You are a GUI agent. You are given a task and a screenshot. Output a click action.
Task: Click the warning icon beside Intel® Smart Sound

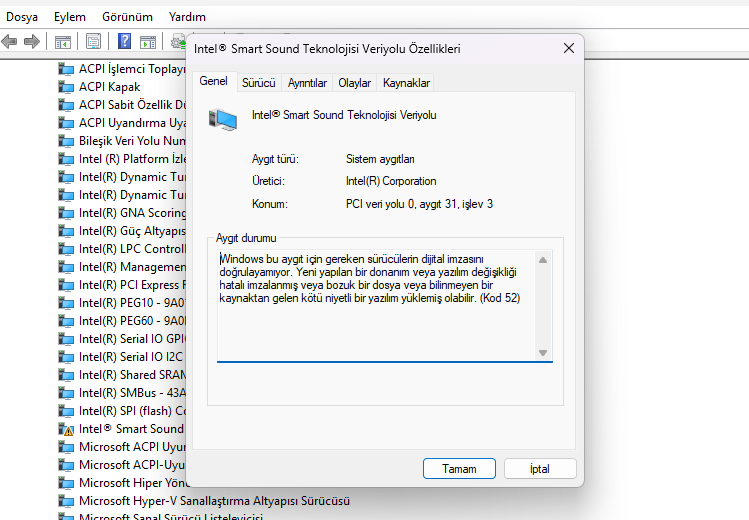tap(66, 429)
